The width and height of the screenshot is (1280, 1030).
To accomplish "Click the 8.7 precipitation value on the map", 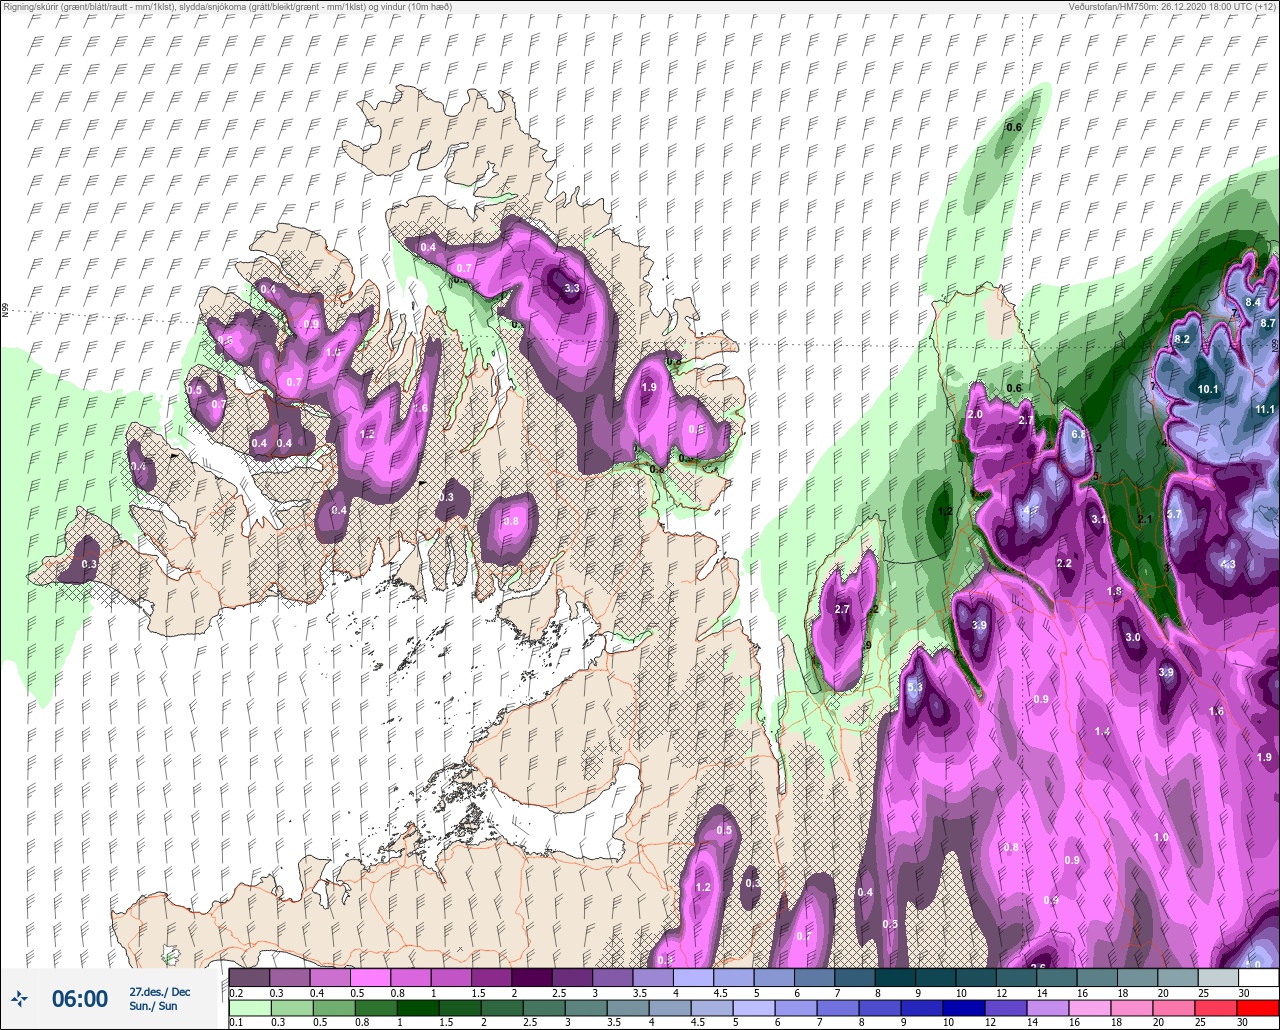I will click(1268, 323).
